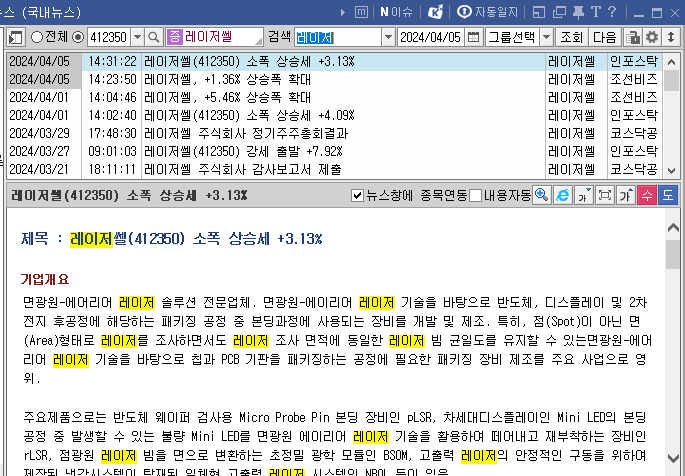Viewport: 685px width, 476px height.
Task: Click the print lock icon next to 다음
Action: coord(632,37)
